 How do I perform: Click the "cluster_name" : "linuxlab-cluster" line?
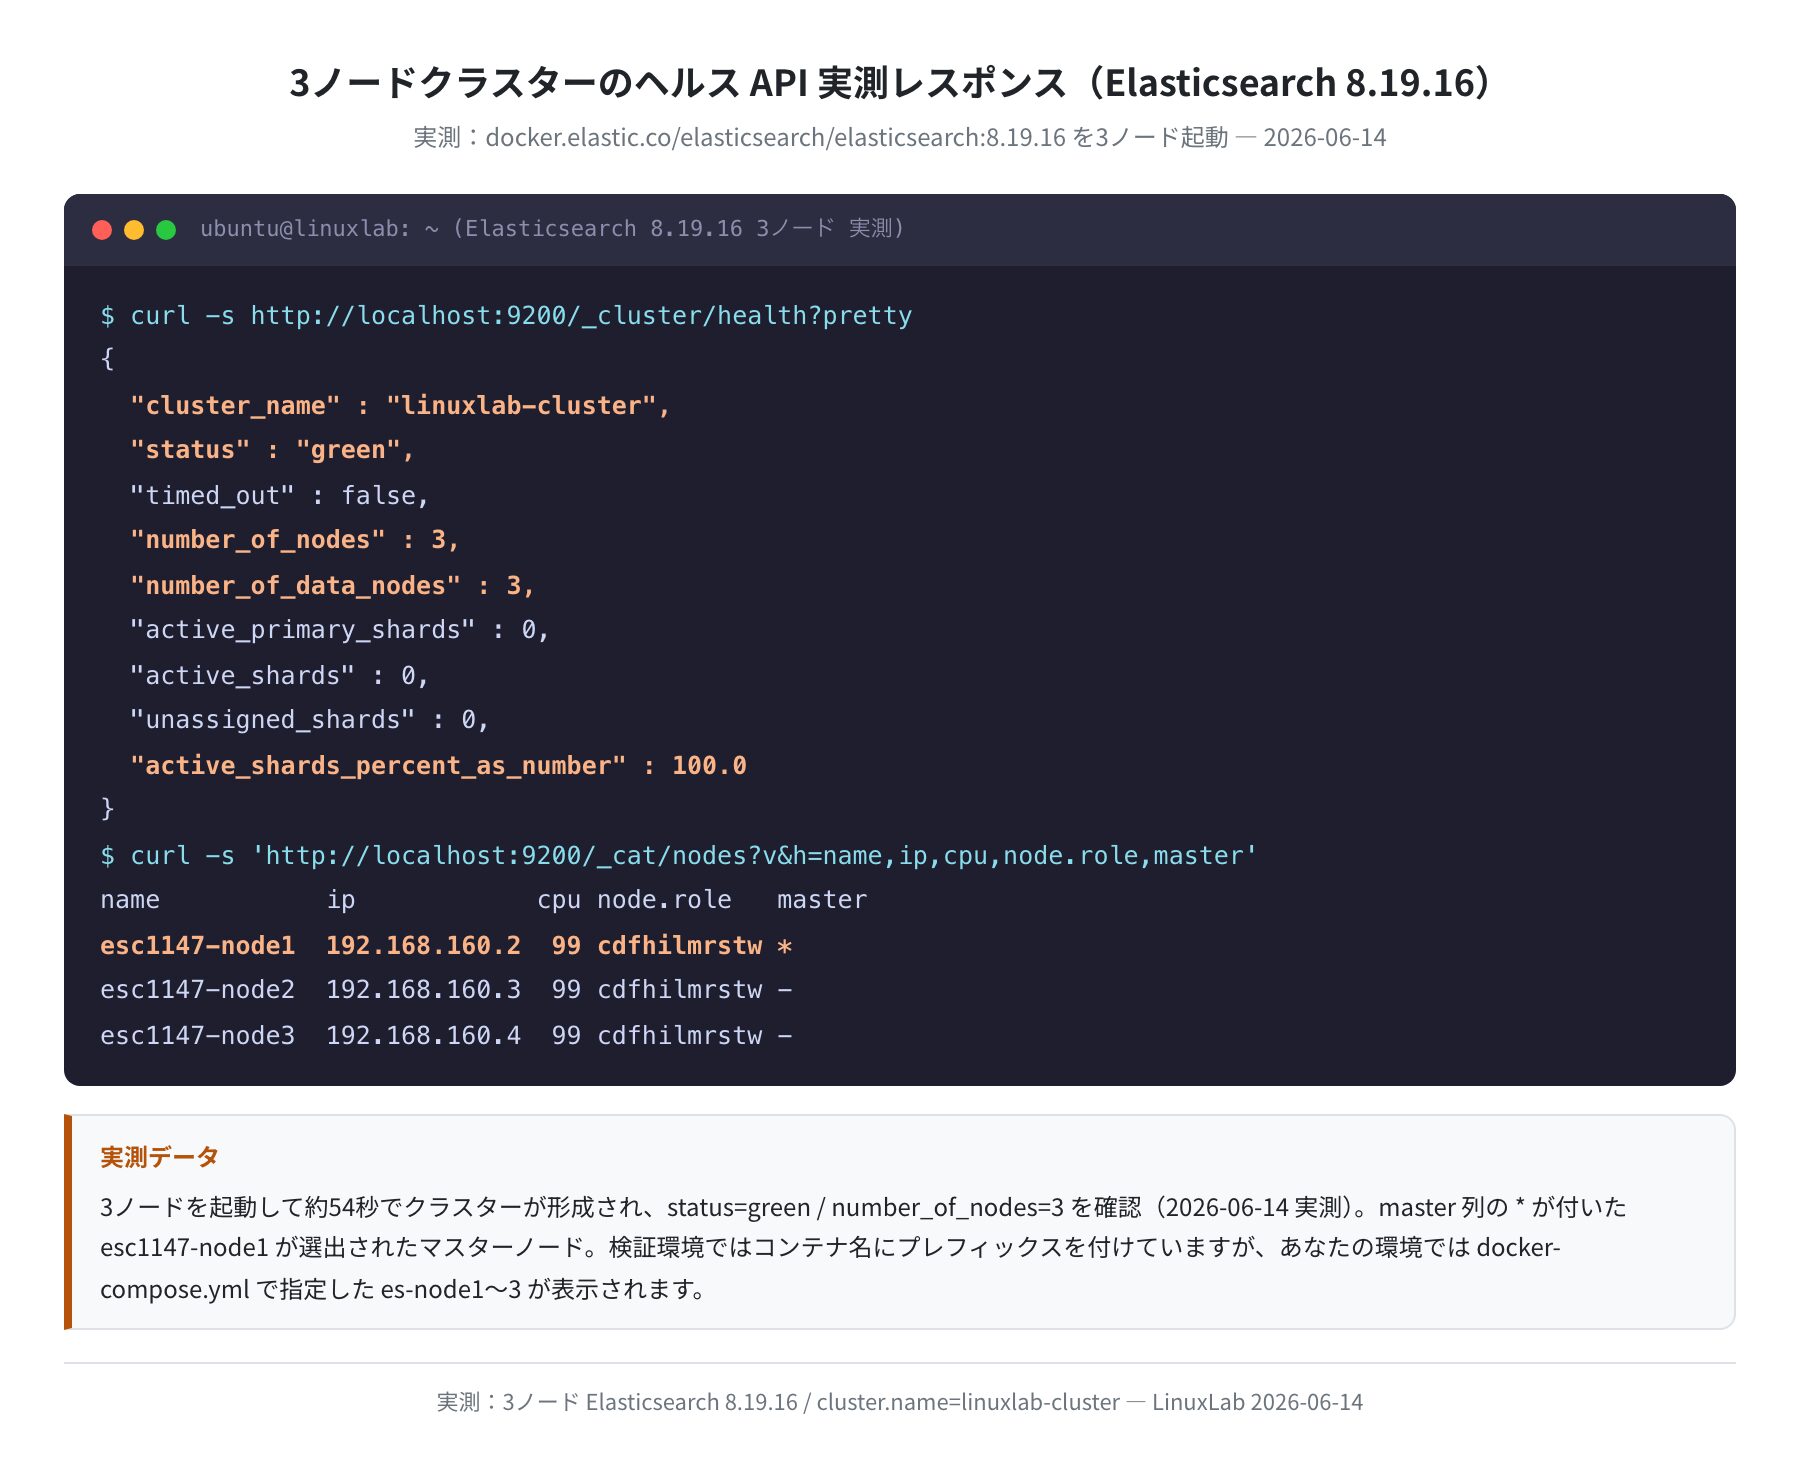click(400, 406)
